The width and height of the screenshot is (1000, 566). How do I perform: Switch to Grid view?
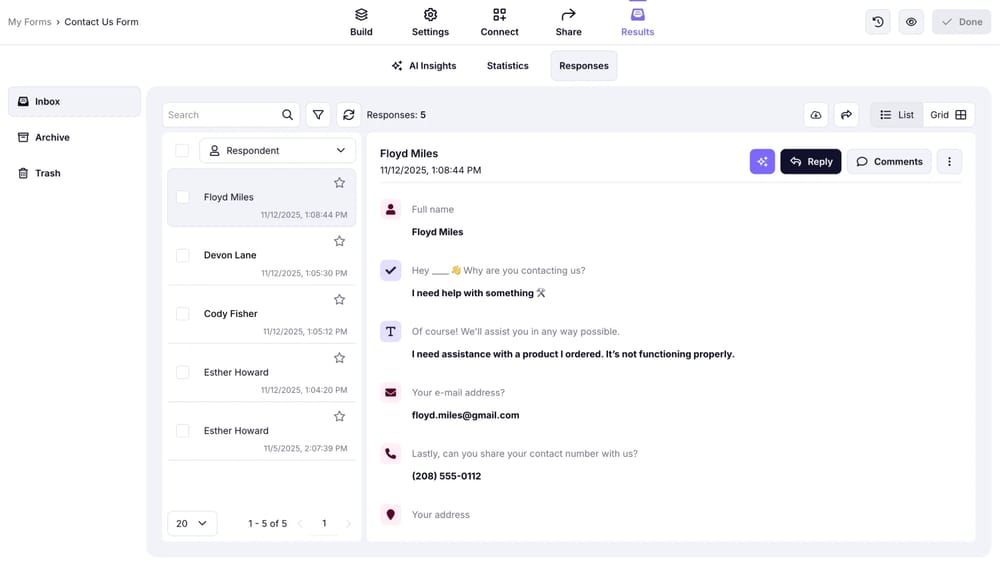pos(948,115)
